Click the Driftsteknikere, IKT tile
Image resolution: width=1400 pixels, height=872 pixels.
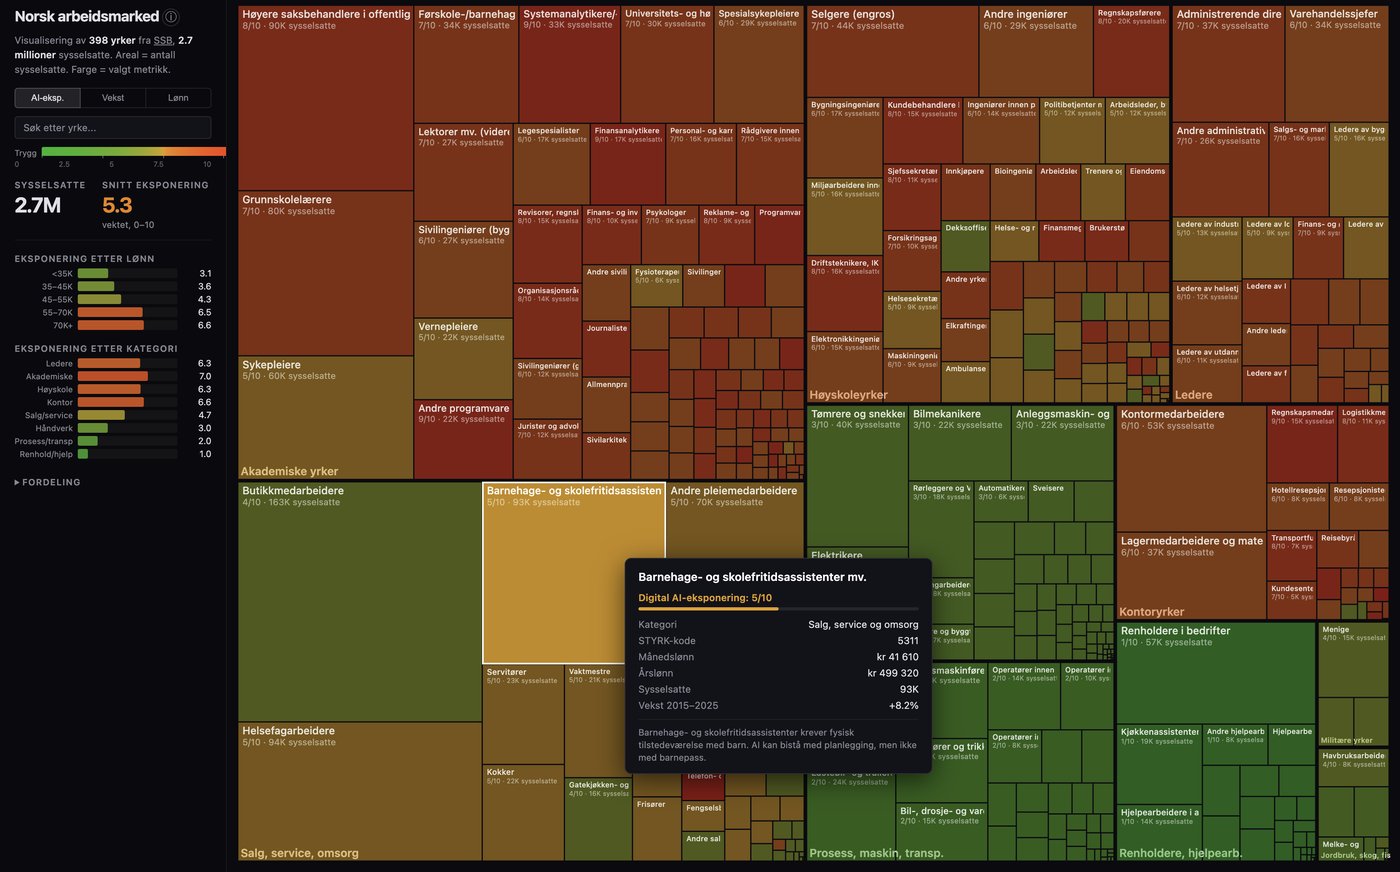coord(845,295)
